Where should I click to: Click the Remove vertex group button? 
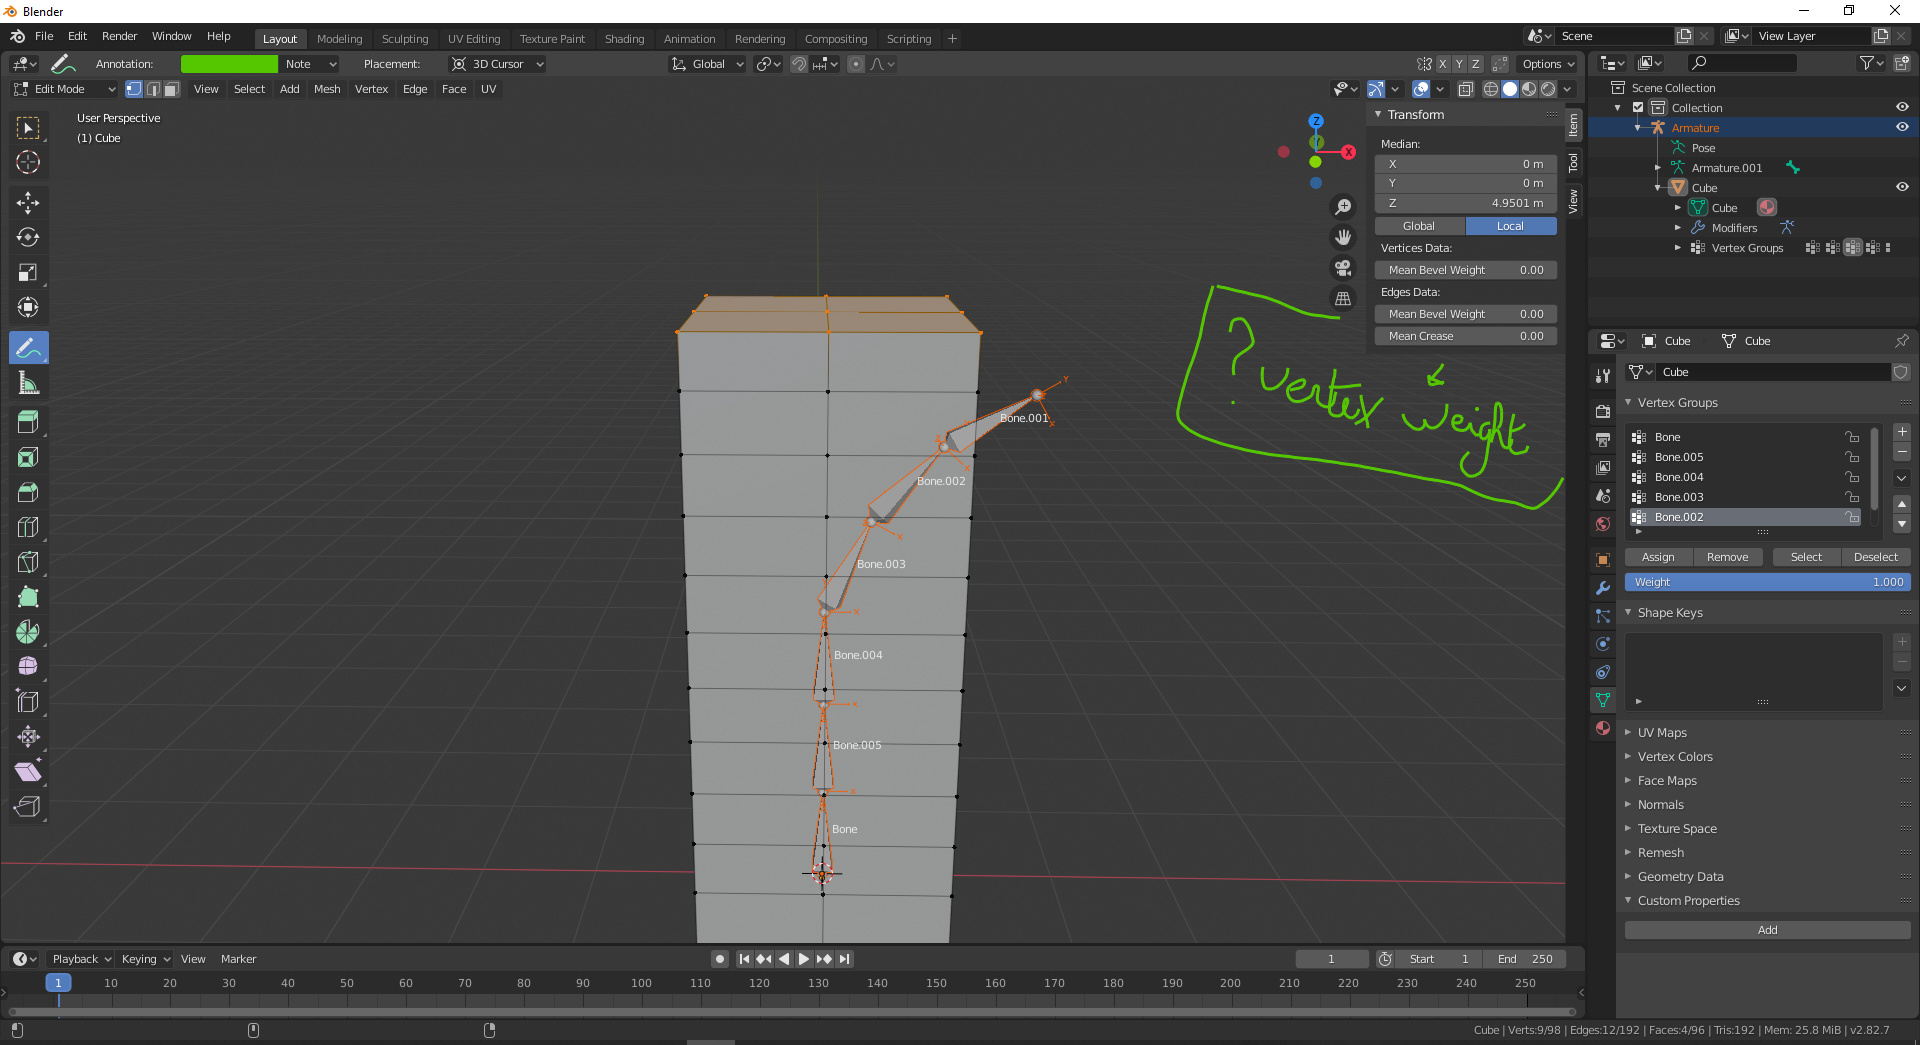tap(1728, 557)
